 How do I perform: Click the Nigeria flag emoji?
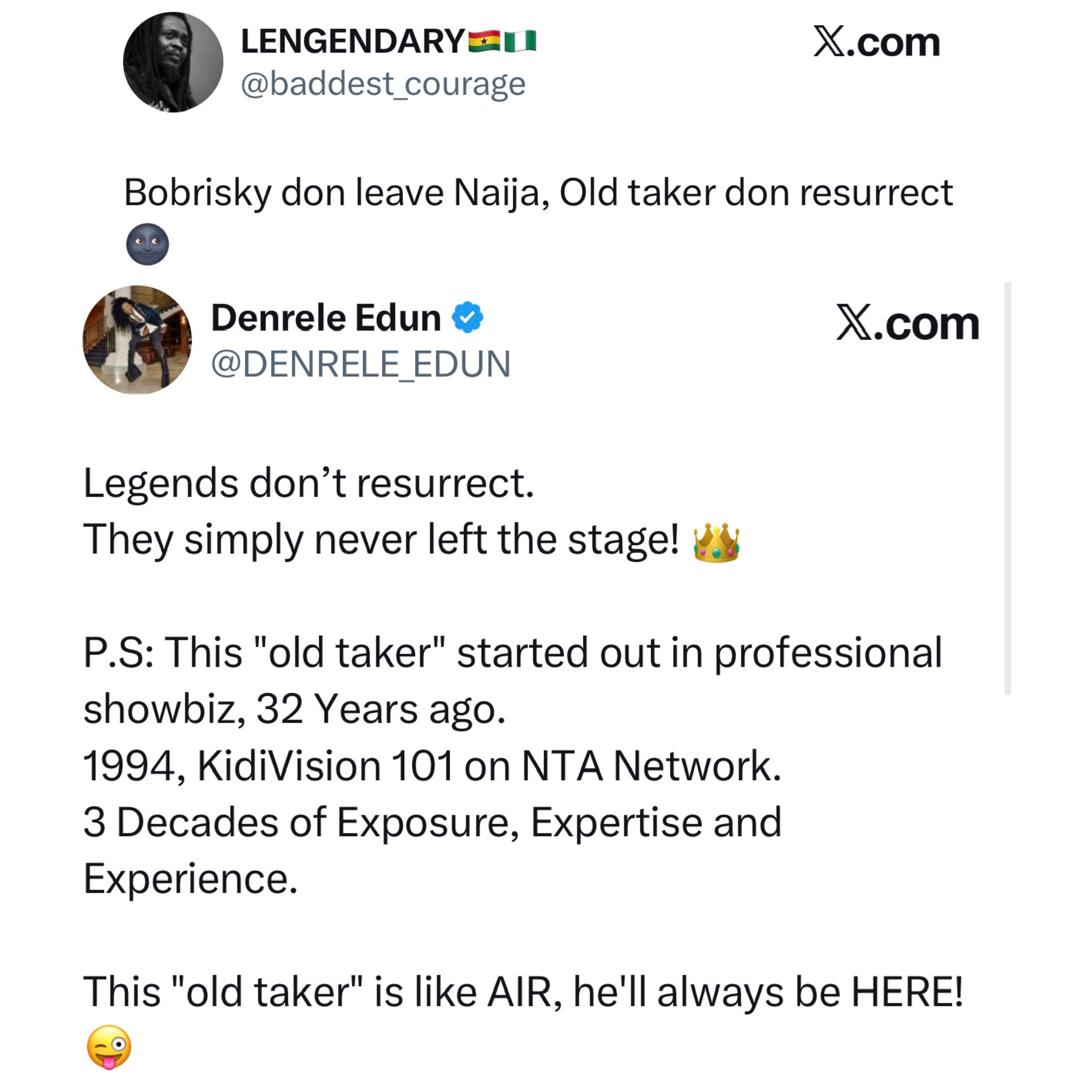click(520, 41)
